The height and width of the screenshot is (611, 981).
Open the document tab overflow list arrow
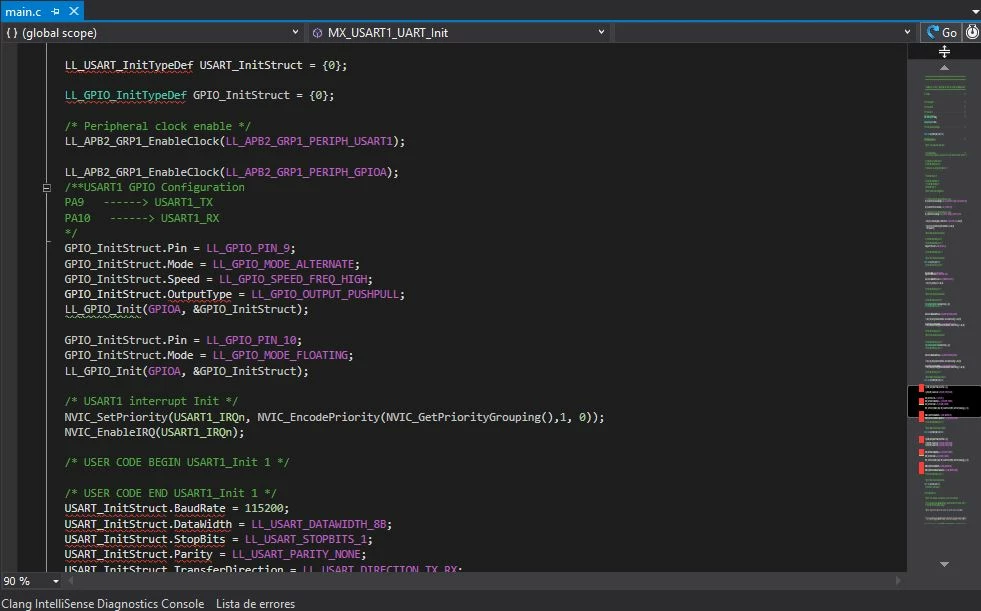coord(975,12)
